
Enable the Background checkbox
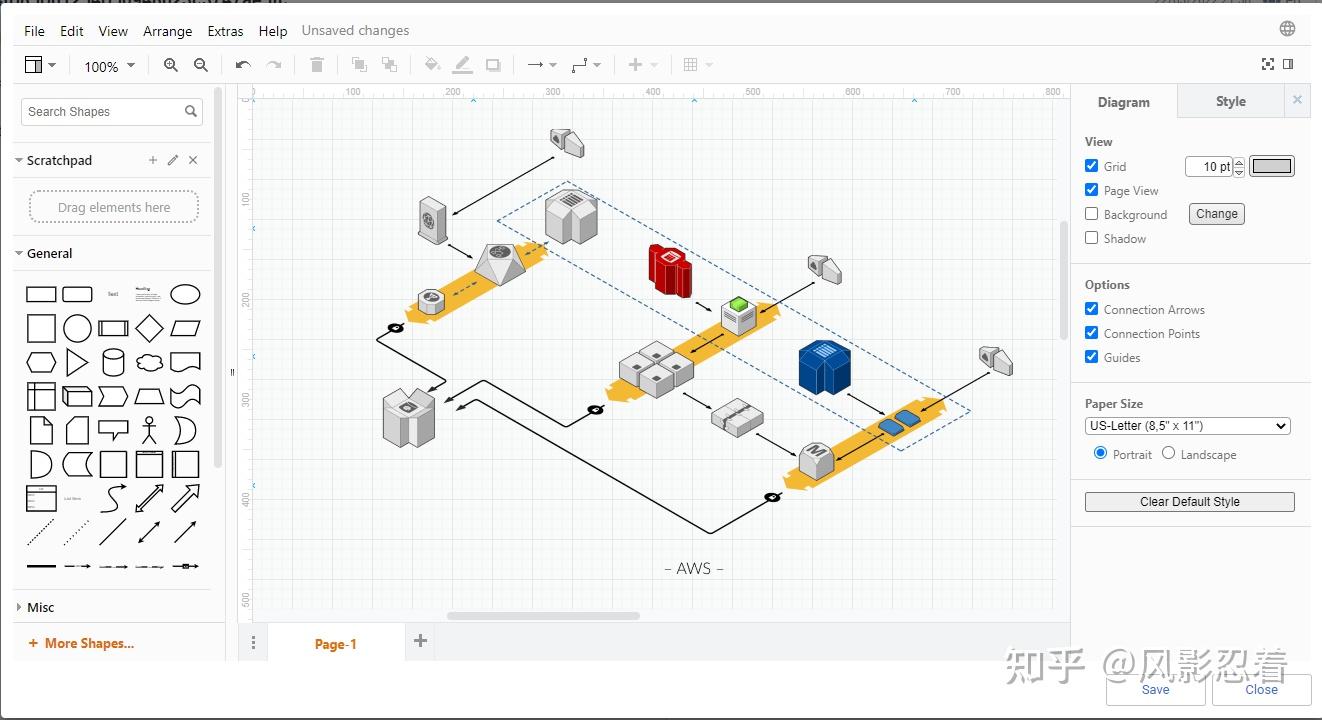point(1091,214)
